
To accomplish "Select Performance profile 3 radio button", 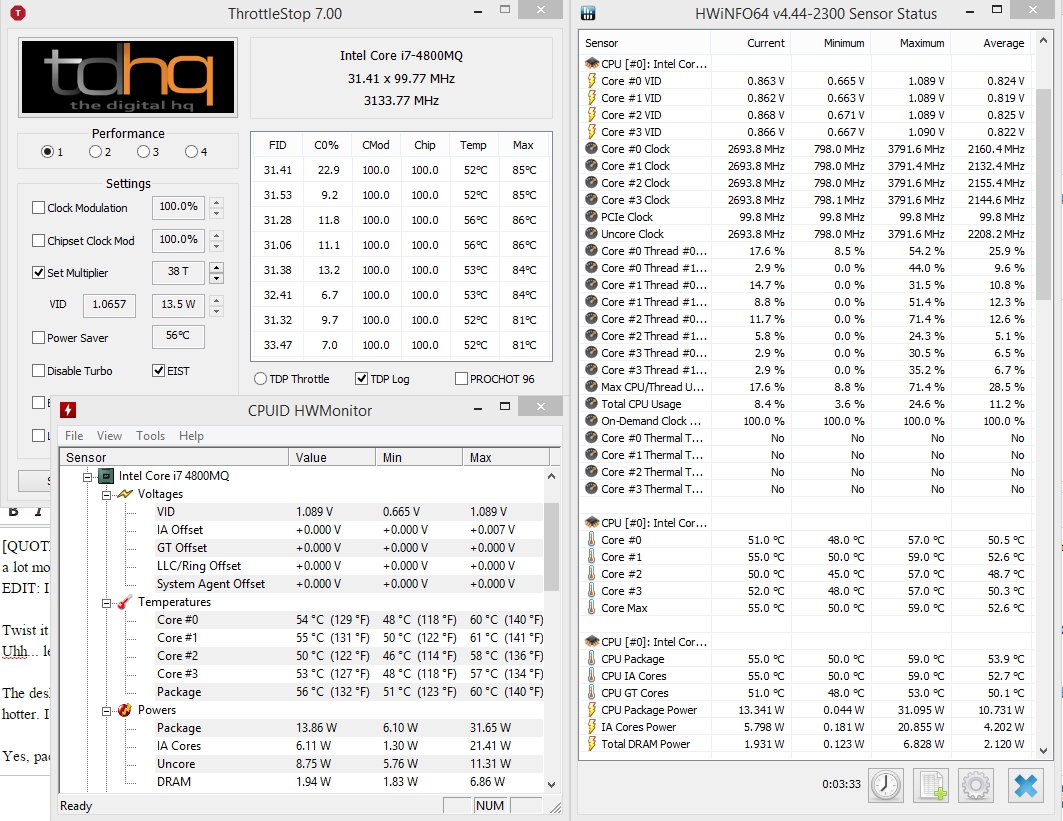I will click(x=143, y=152).
